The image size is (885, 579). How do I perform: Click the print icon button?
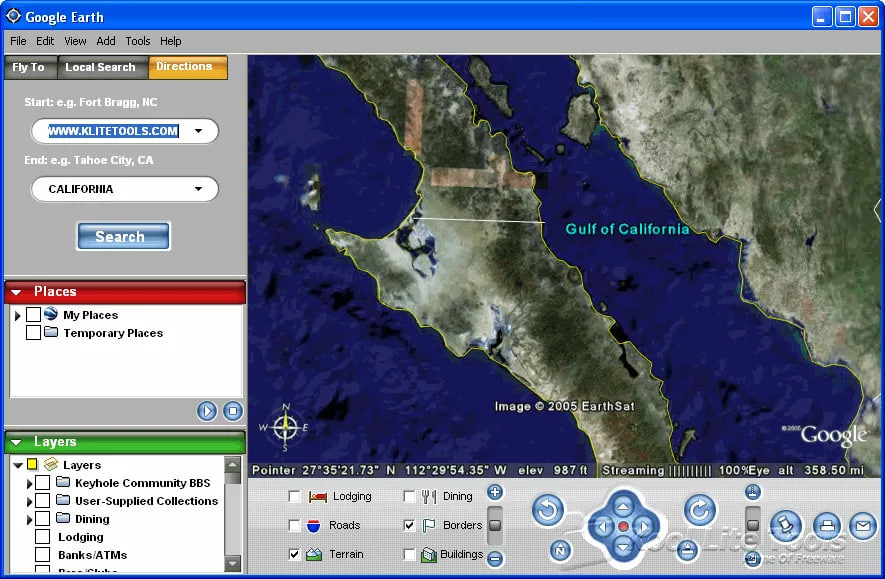[826, 525]
